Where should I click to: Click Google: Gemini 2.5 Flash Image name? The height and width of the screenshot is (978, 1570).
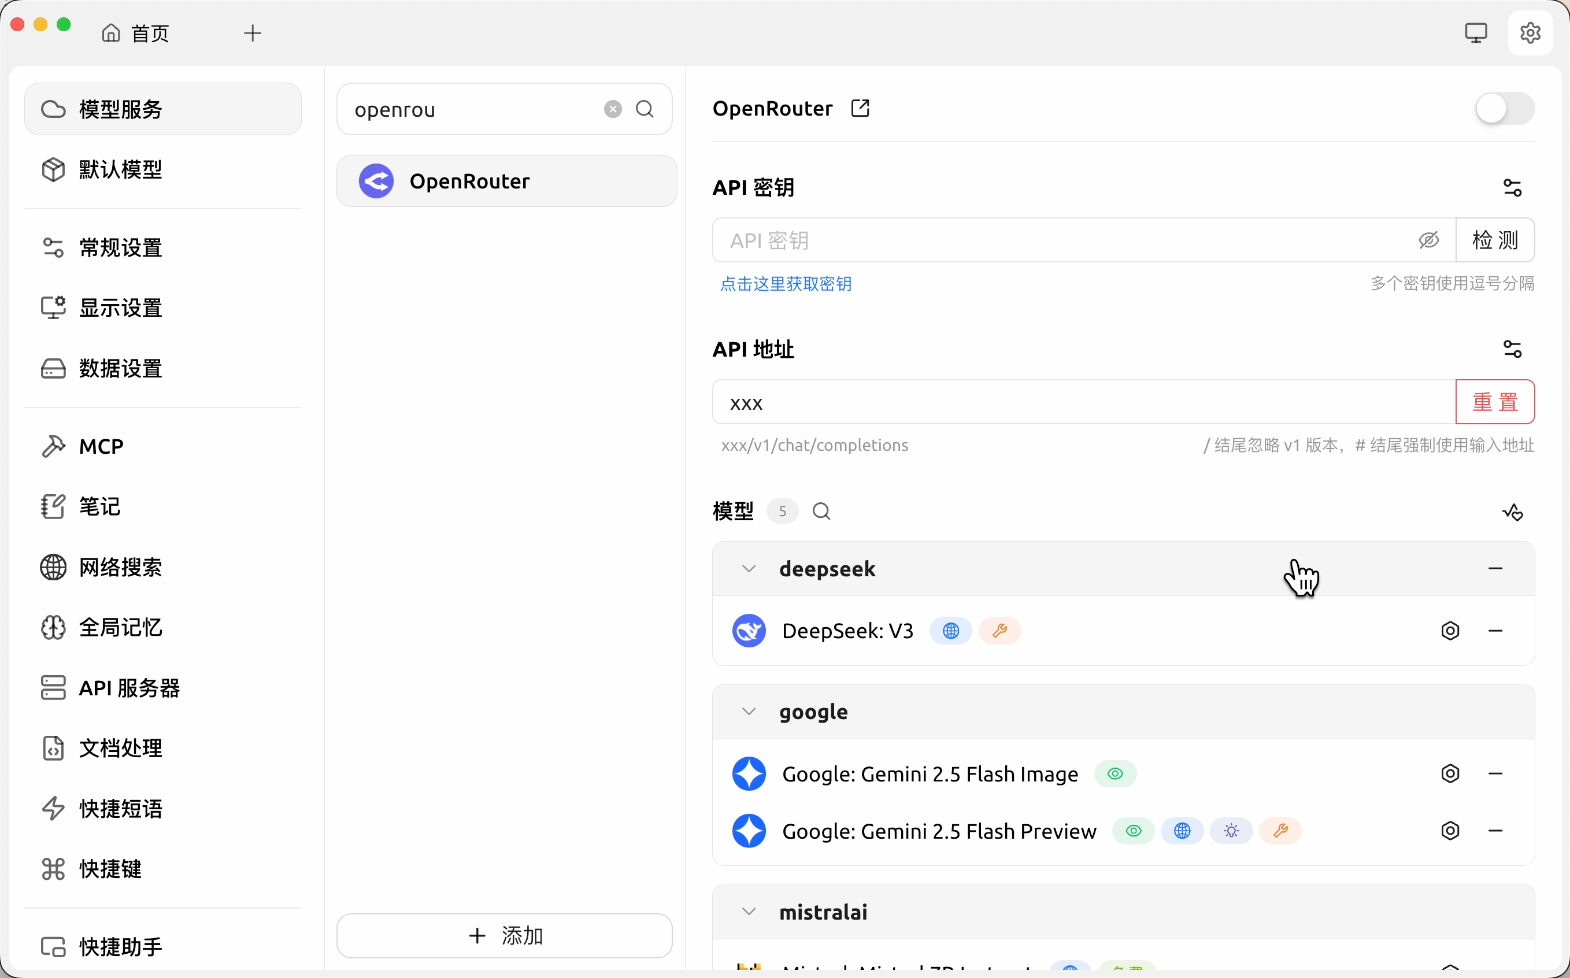pyautogui.click(x=930, y=774)
